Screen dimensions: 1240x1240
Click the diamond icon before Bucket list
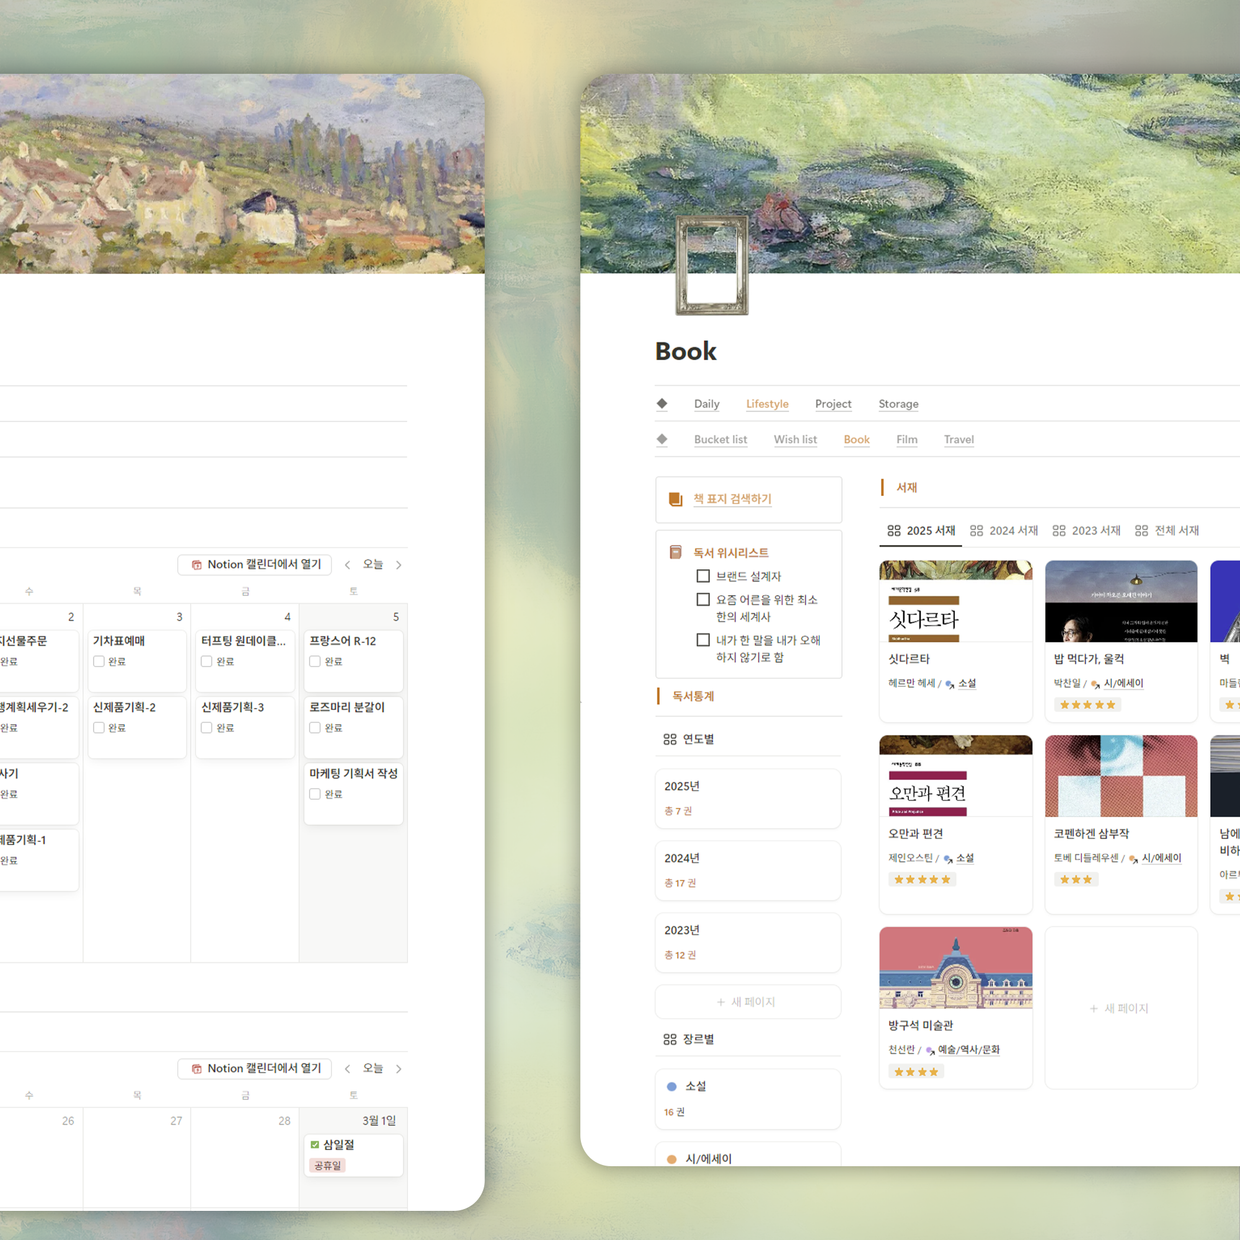tap(662, 439)
